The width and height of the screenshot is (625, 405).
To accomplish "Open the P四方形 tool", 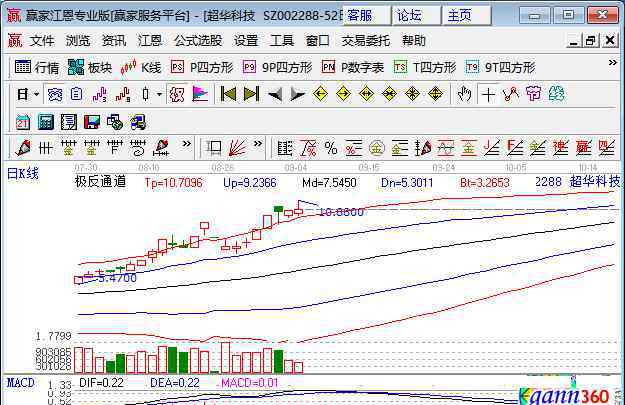I will point(202,67).
